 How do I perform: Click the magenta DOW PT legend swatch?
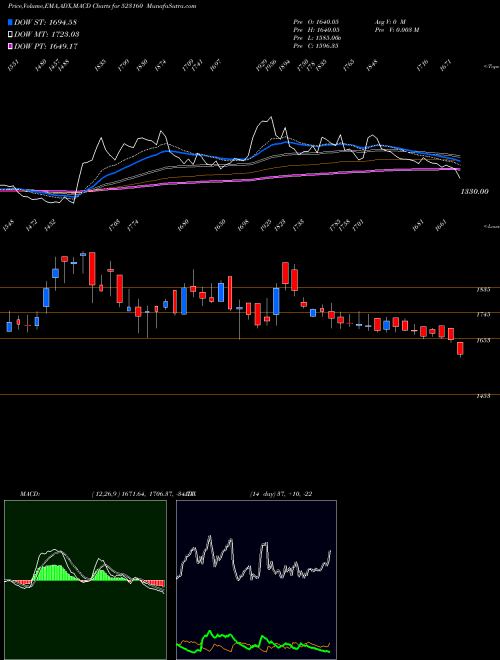pos(10,46)
